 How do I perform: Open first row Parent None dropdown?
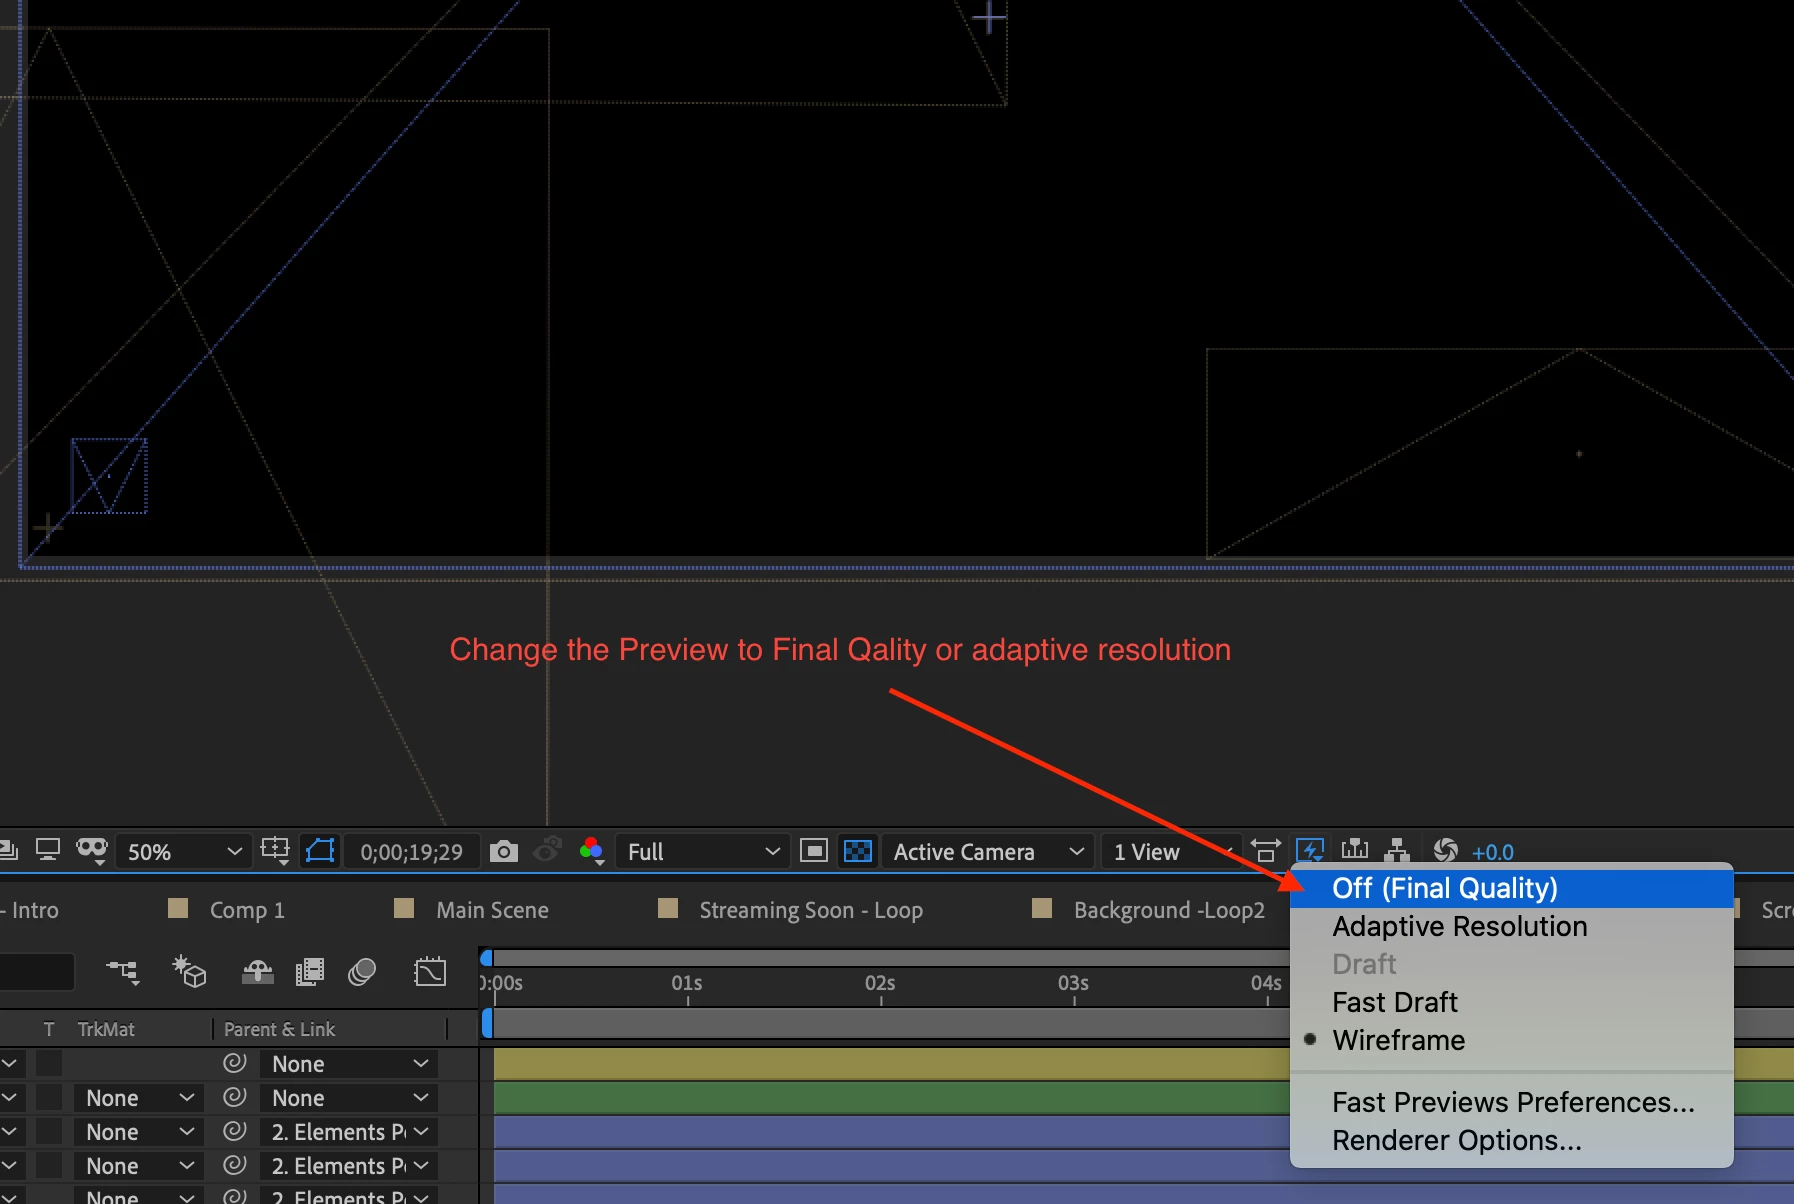tap(349, 1064)
